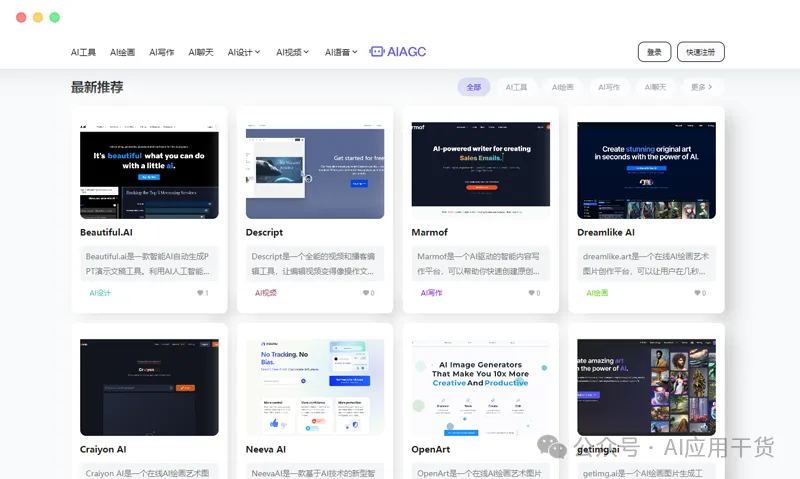Open the OpenArt title link
This screenshot has width=800, height=479.
[431, 449]
